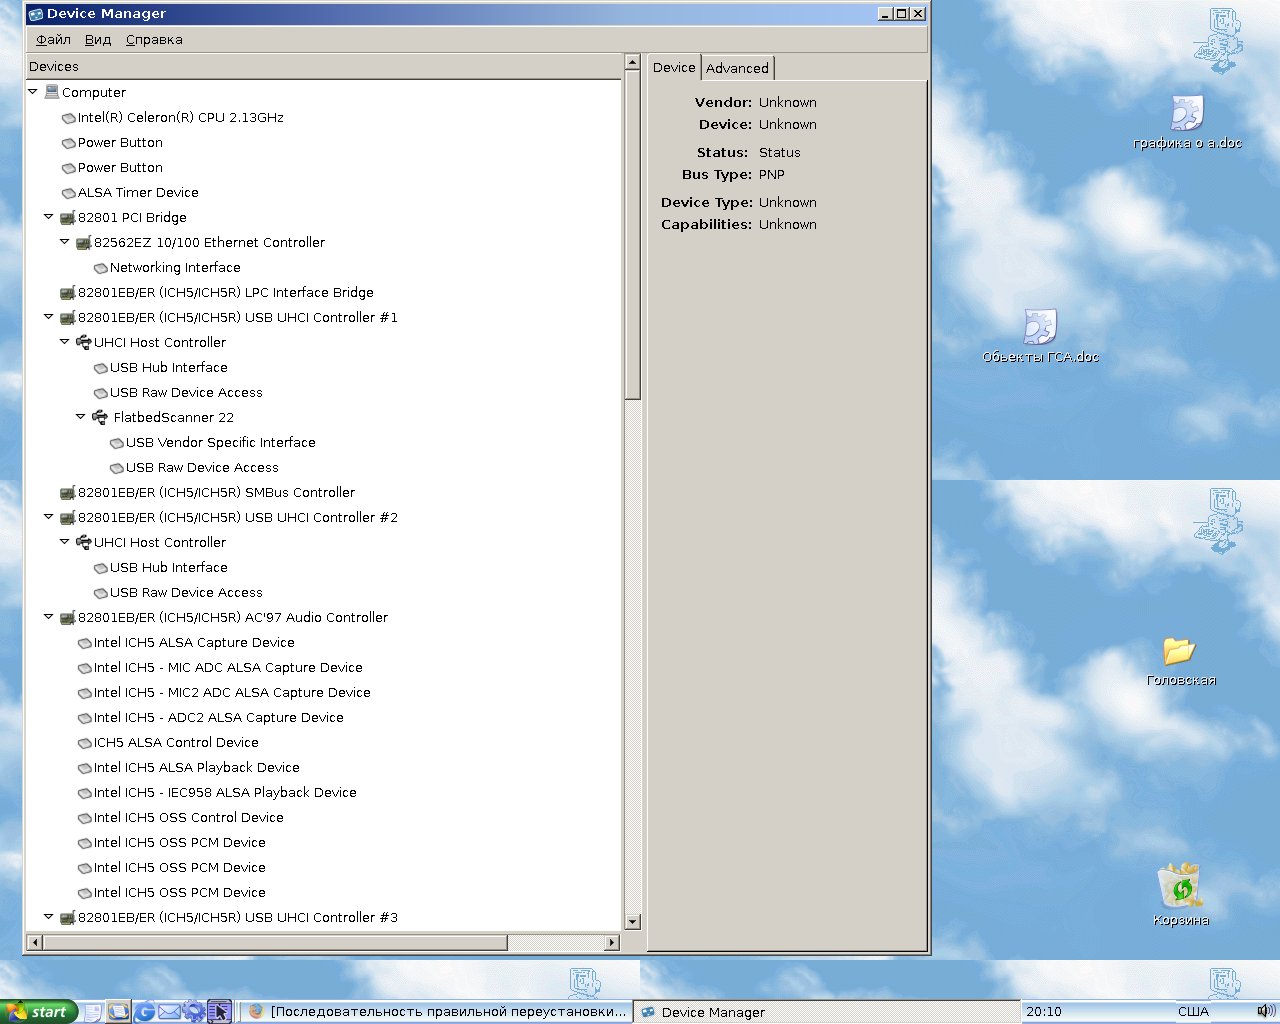Click the Computer icon in device tree
Viewport: 1280px width, 1024px height.
coord(52,92)
